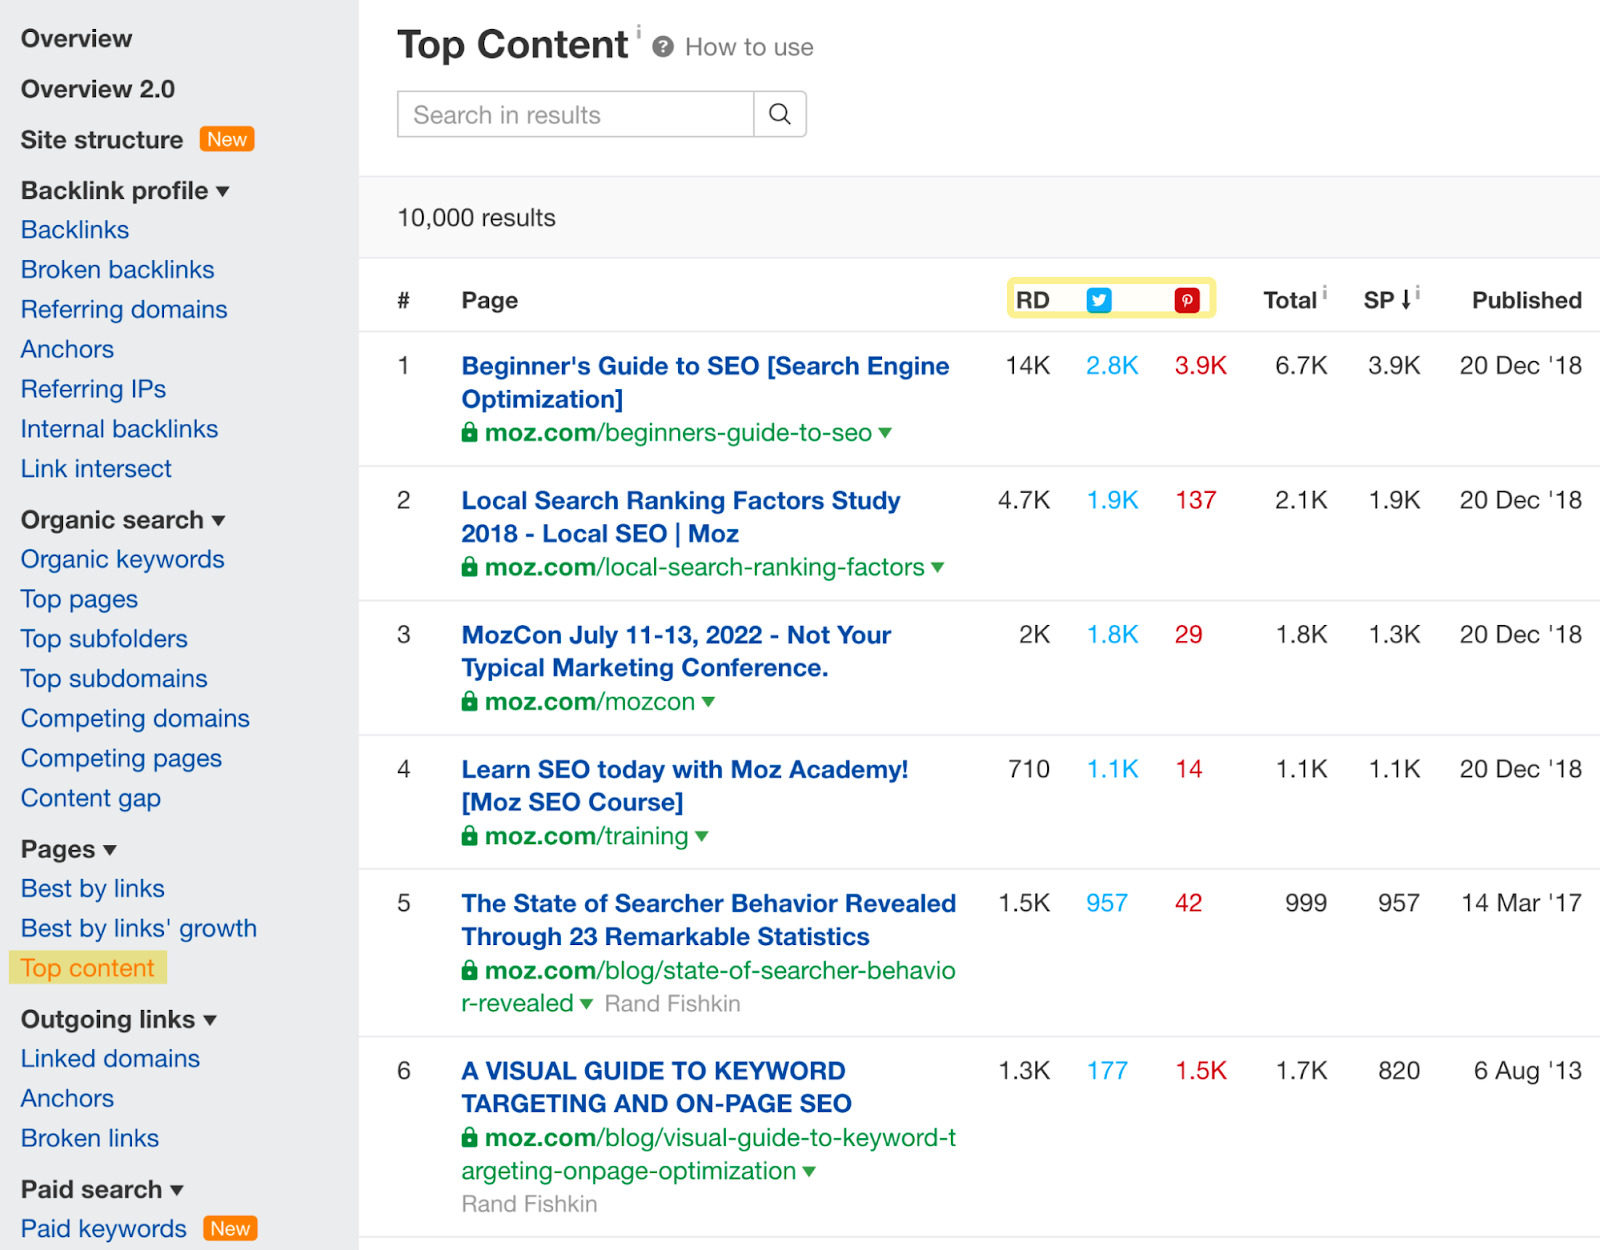Screen dimensions: 1600x1250
Task: Sort by Twitter shares column icon
Action: 1099,300
